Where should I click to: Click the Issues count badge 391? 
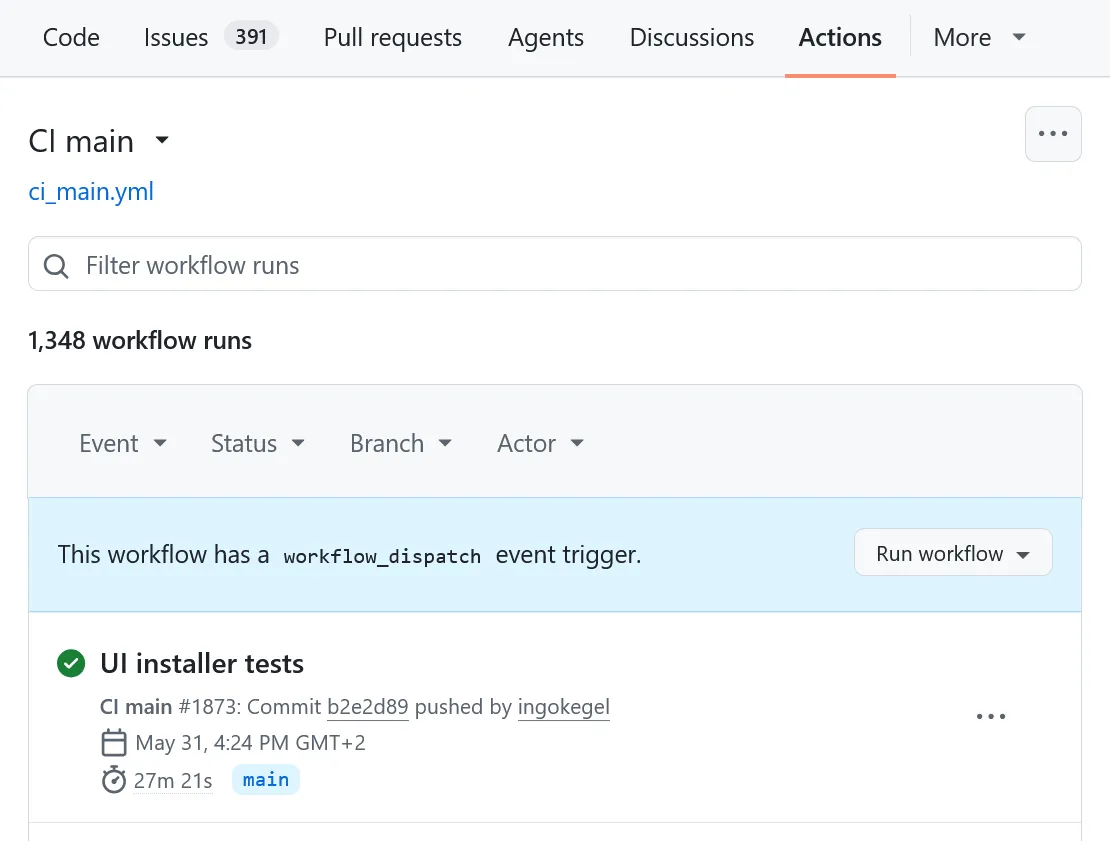(x=251, y=37)
